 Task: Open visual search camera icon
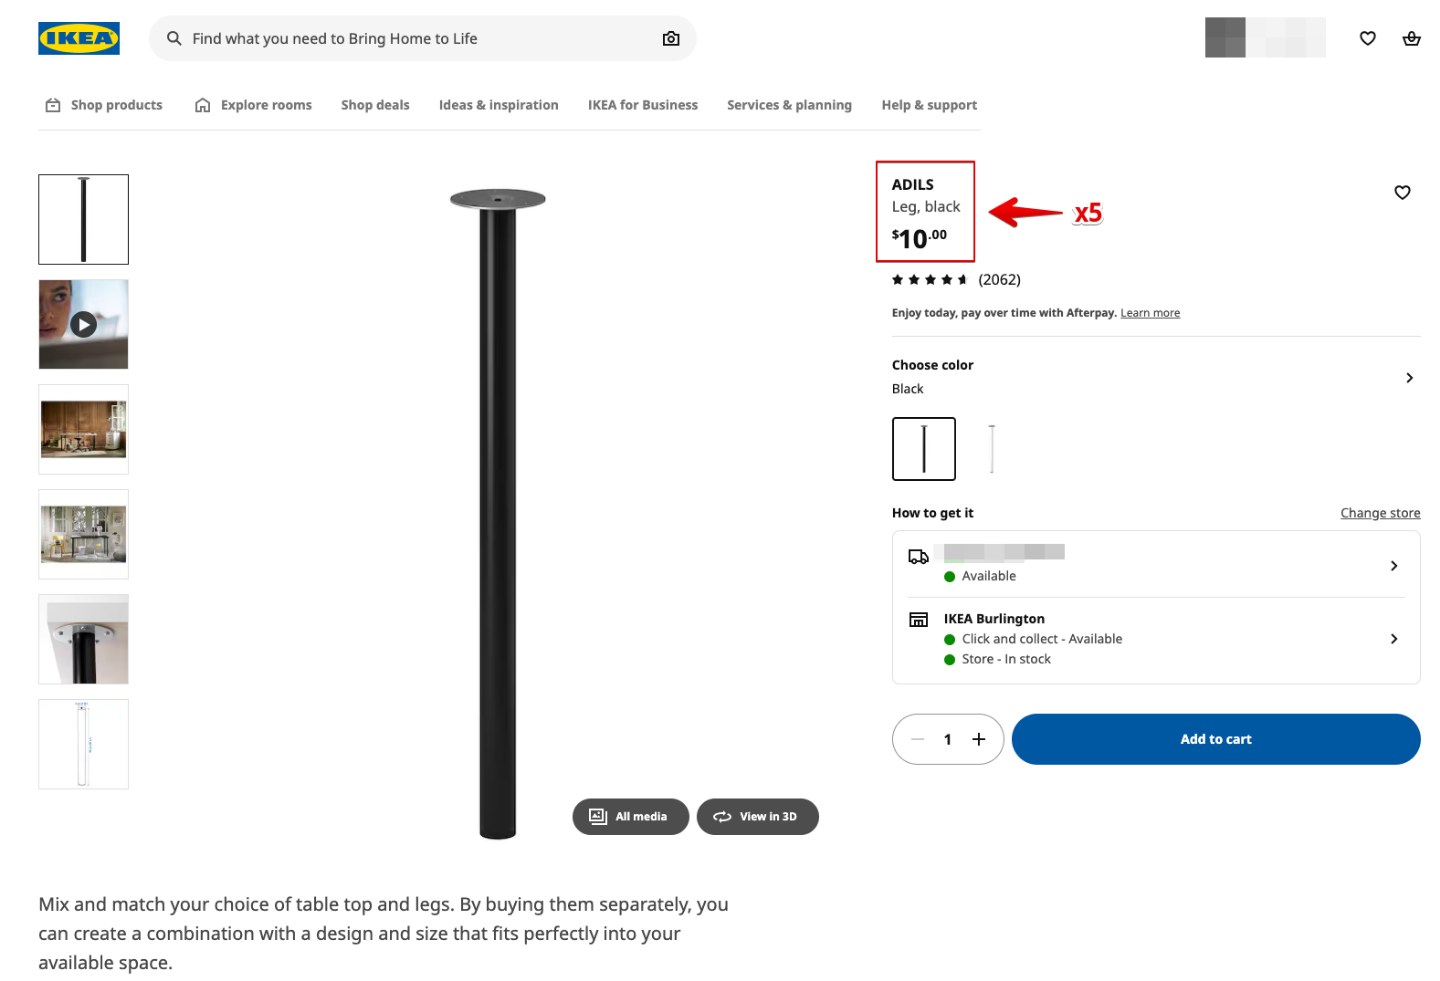pos(671,38)
